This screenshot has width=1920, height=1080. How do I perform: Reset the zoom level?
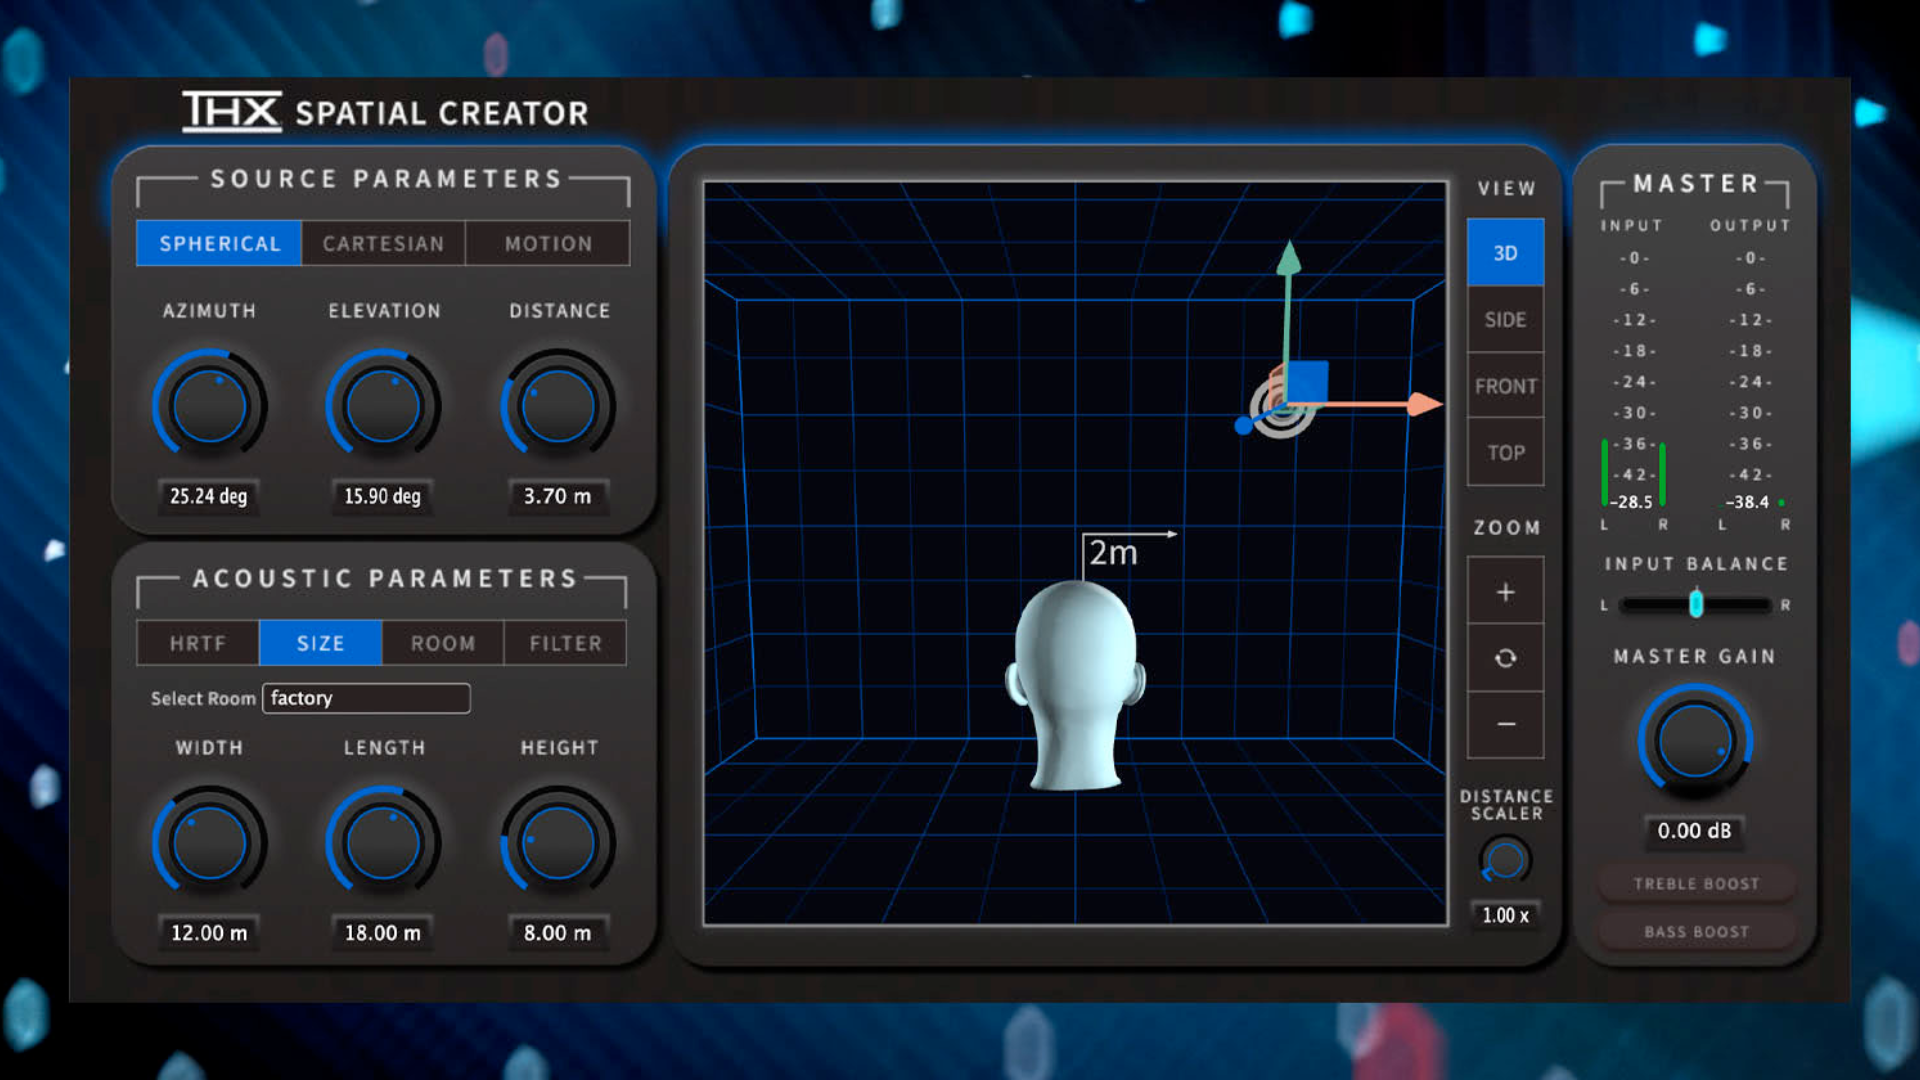(1504, 658)
